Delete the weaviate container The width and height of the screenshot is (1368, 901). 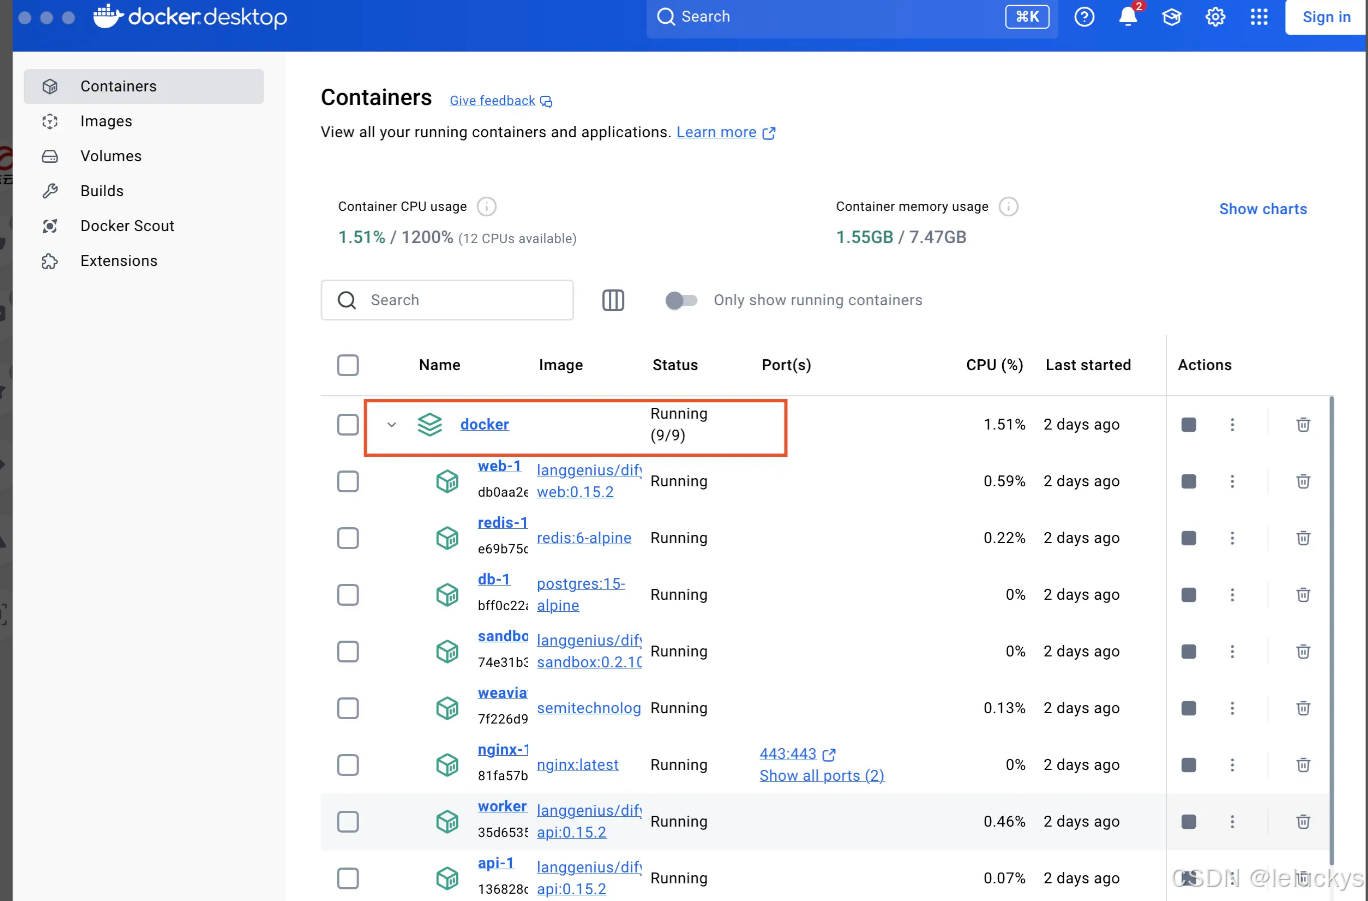pos(1303,708)
